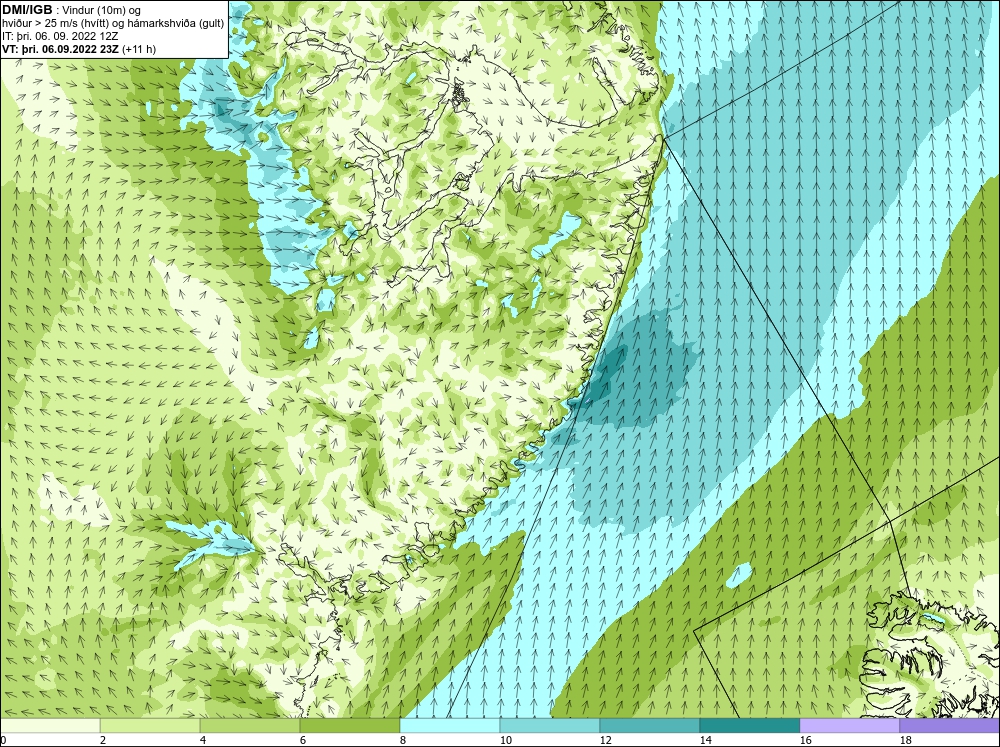Click the small pale cyan oval in the sea
This screenshot has width=1000, height=747.
coord(739,575)
